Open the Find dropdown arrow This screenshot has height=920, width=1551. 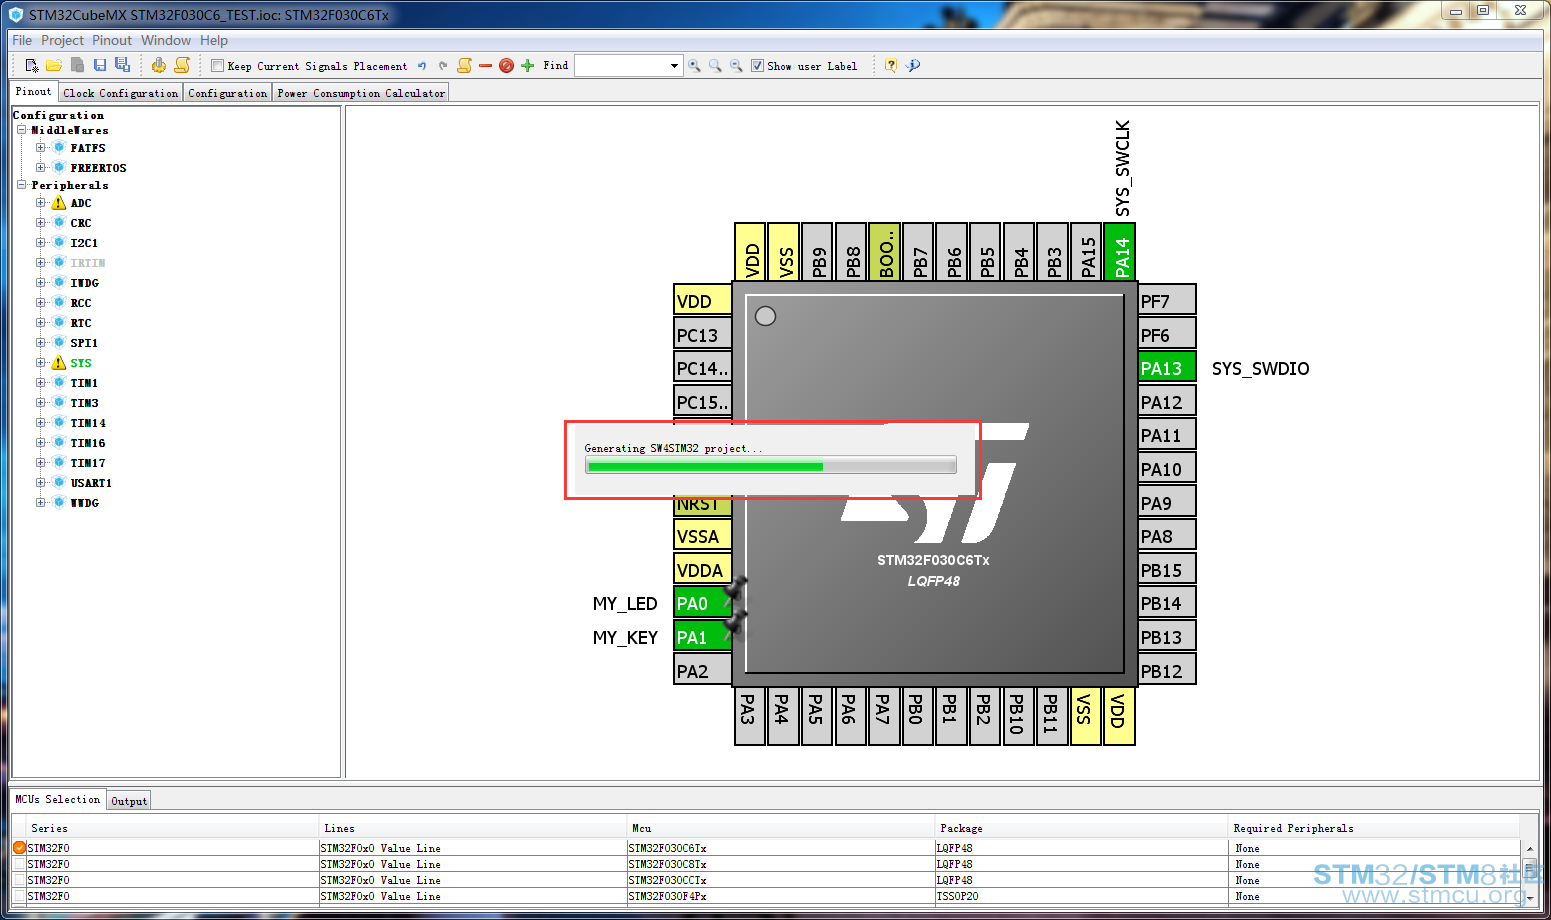pos(674,66)
